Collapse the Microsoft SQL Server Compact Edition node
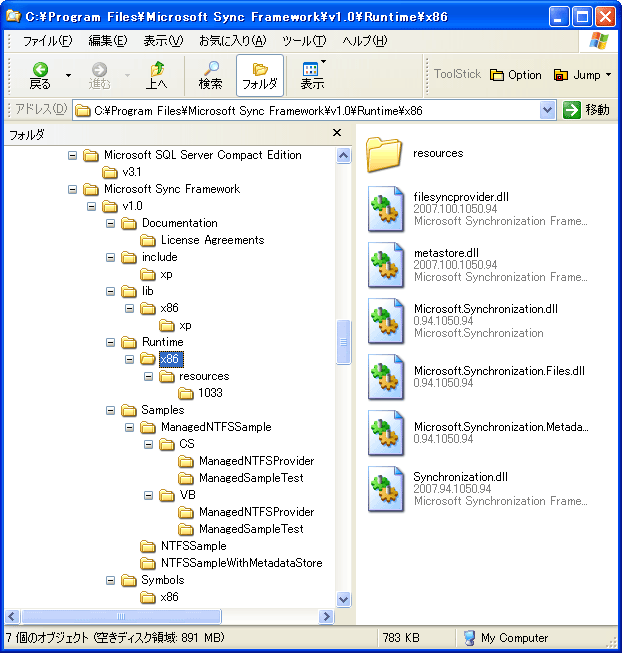622x653 pixels. click(72, 155)
